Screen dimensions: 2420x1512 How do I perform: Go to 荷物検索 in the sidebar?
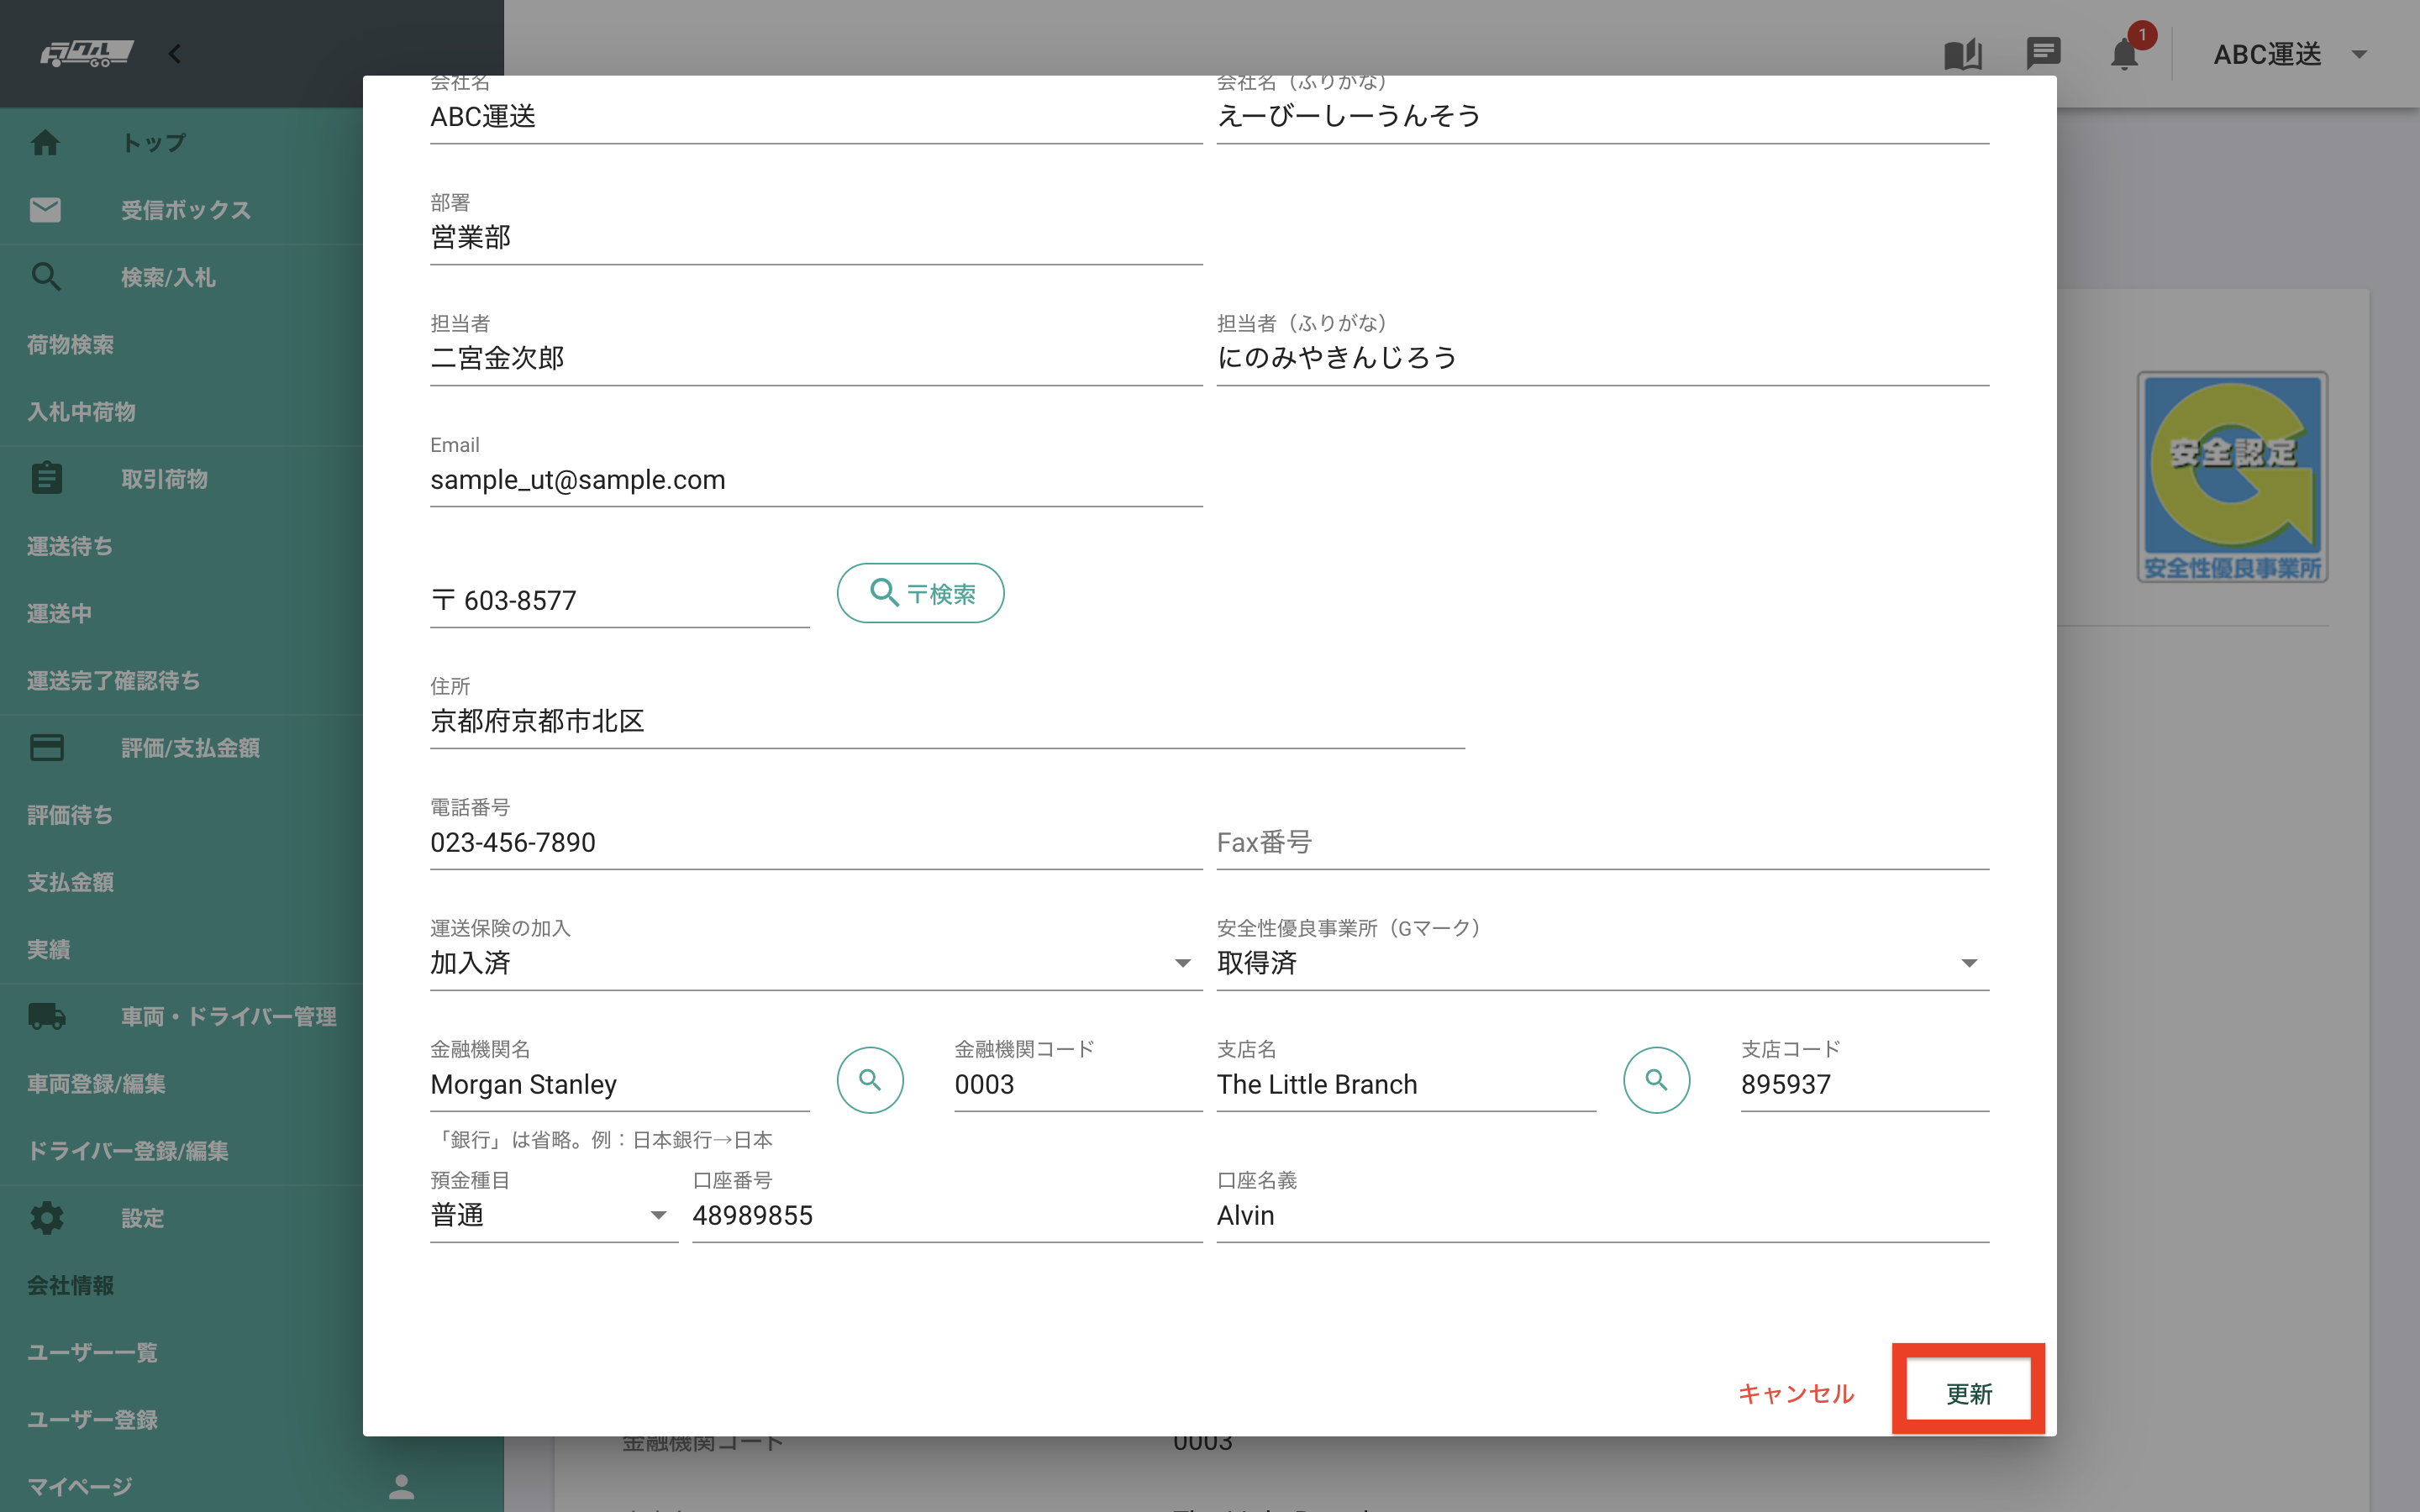click(x=70, y=344)
